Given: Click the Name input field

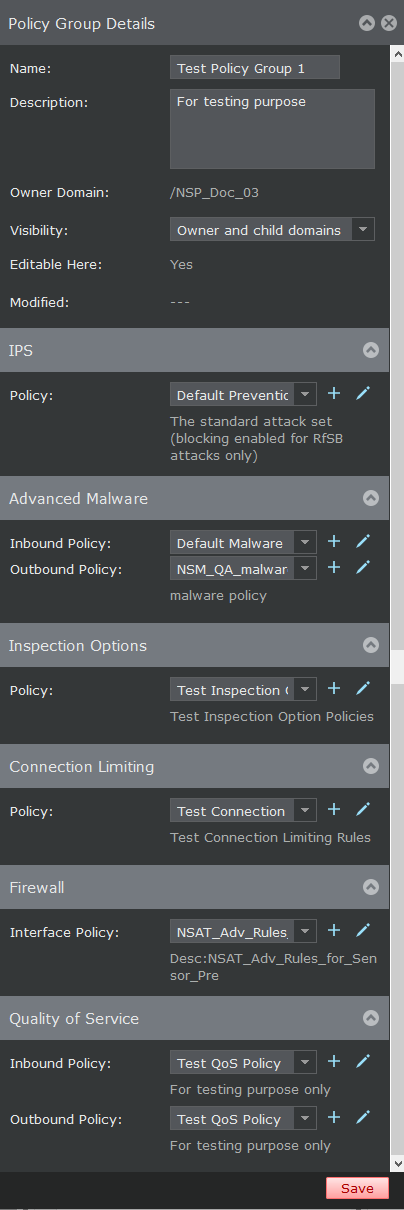Looking at the screenshot, I should point(255,67).
